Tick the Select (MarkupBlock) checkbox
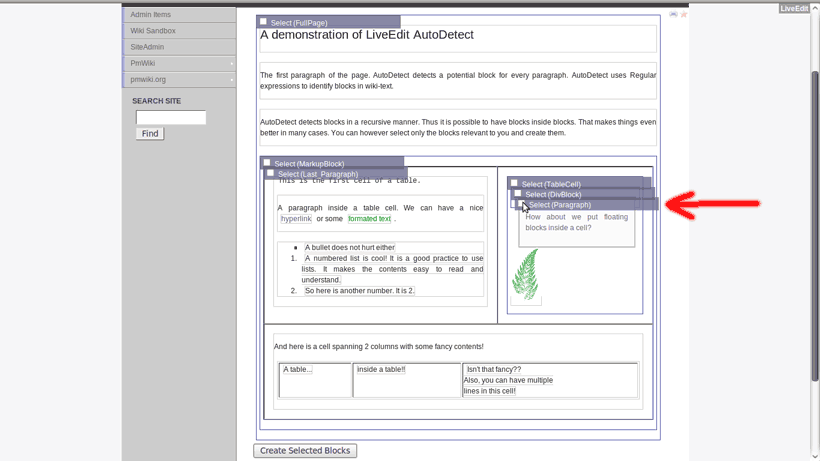820x461 pixels. (x=267, y=163)
